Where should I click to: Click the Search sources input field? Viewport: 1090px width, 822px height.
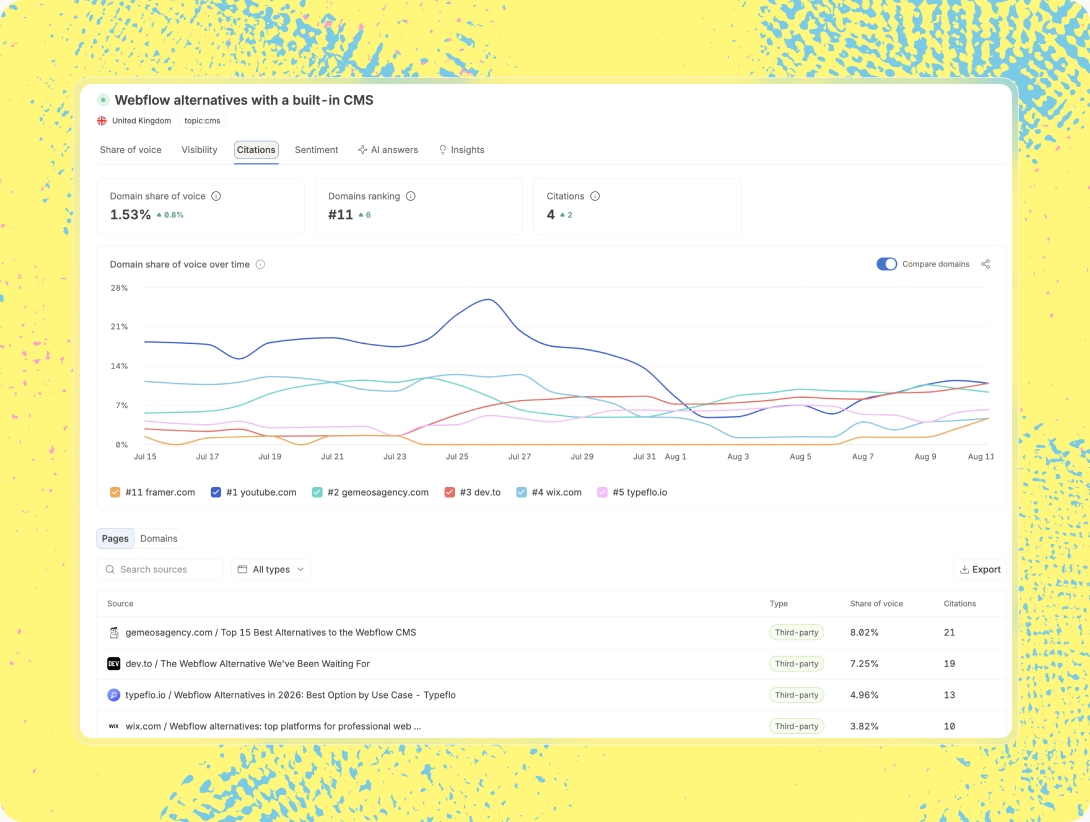tap(161, 570)
